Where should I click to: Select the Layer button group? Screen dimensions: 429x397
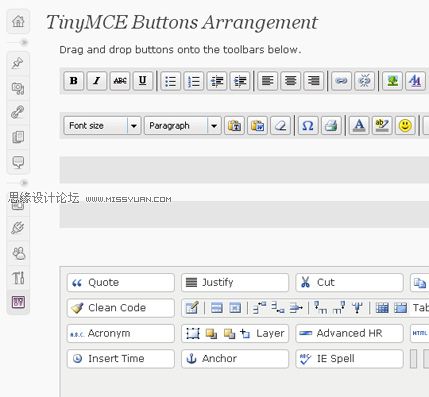click(235, 333)
